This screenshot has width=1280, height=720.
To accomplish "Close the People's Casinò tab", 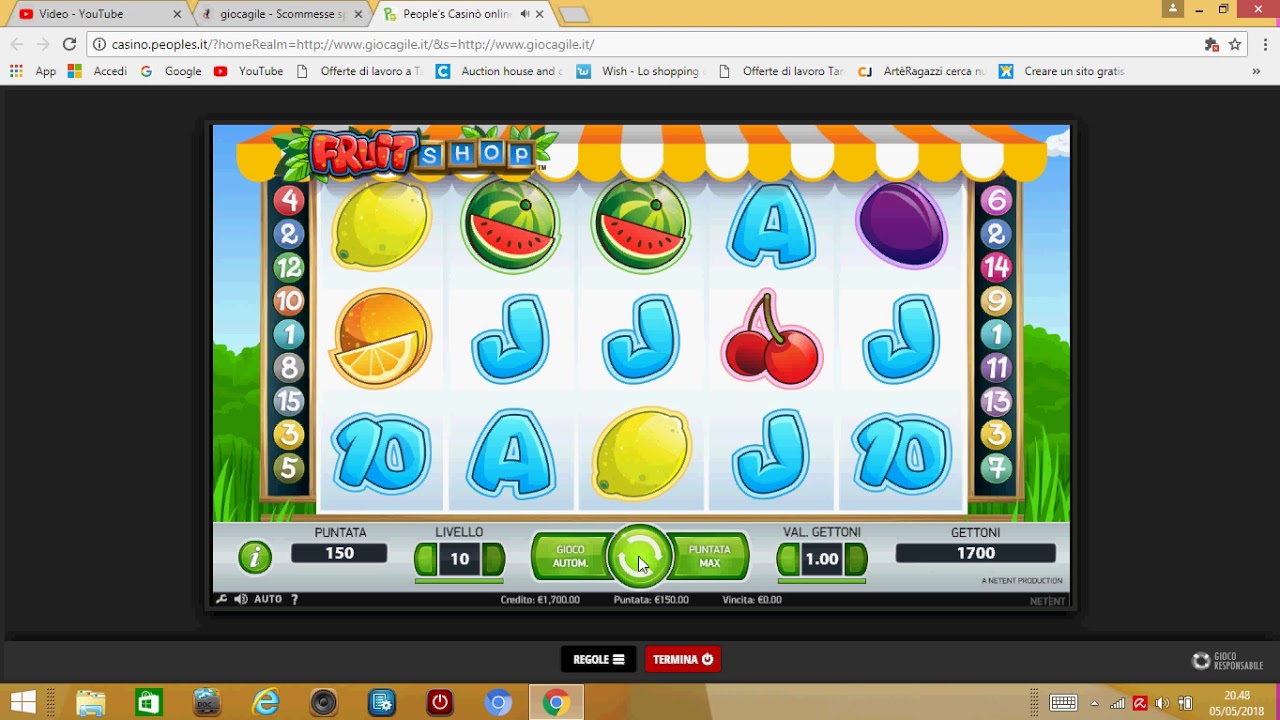I will [x=540, y=14].
